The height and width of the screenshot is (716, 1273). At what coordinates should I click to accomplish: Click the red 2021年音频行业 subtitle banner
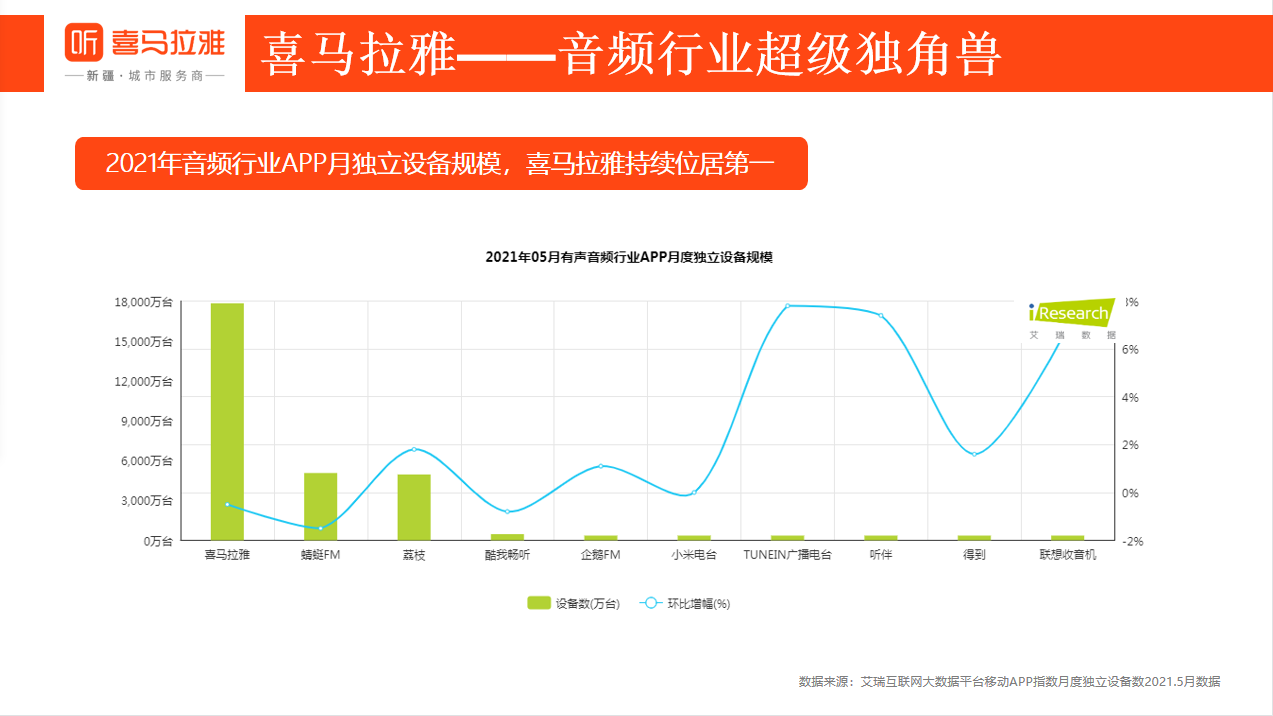440,163
